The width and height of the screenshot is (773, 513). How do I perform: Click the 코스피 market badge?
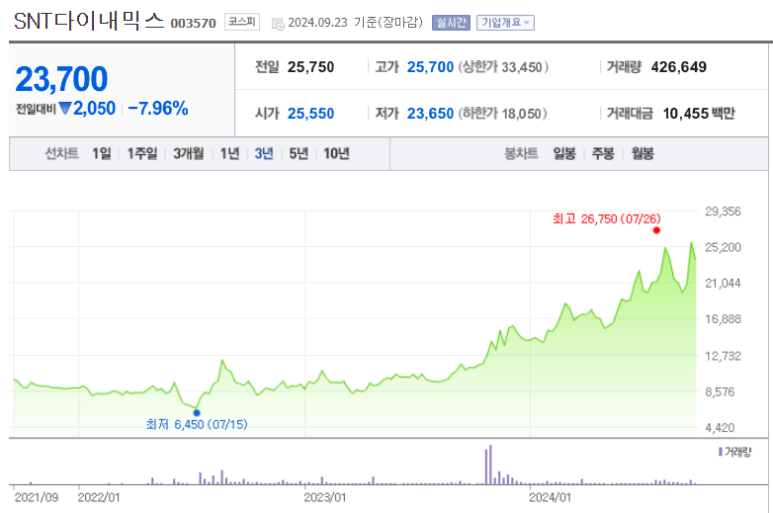tap(242, 22)
